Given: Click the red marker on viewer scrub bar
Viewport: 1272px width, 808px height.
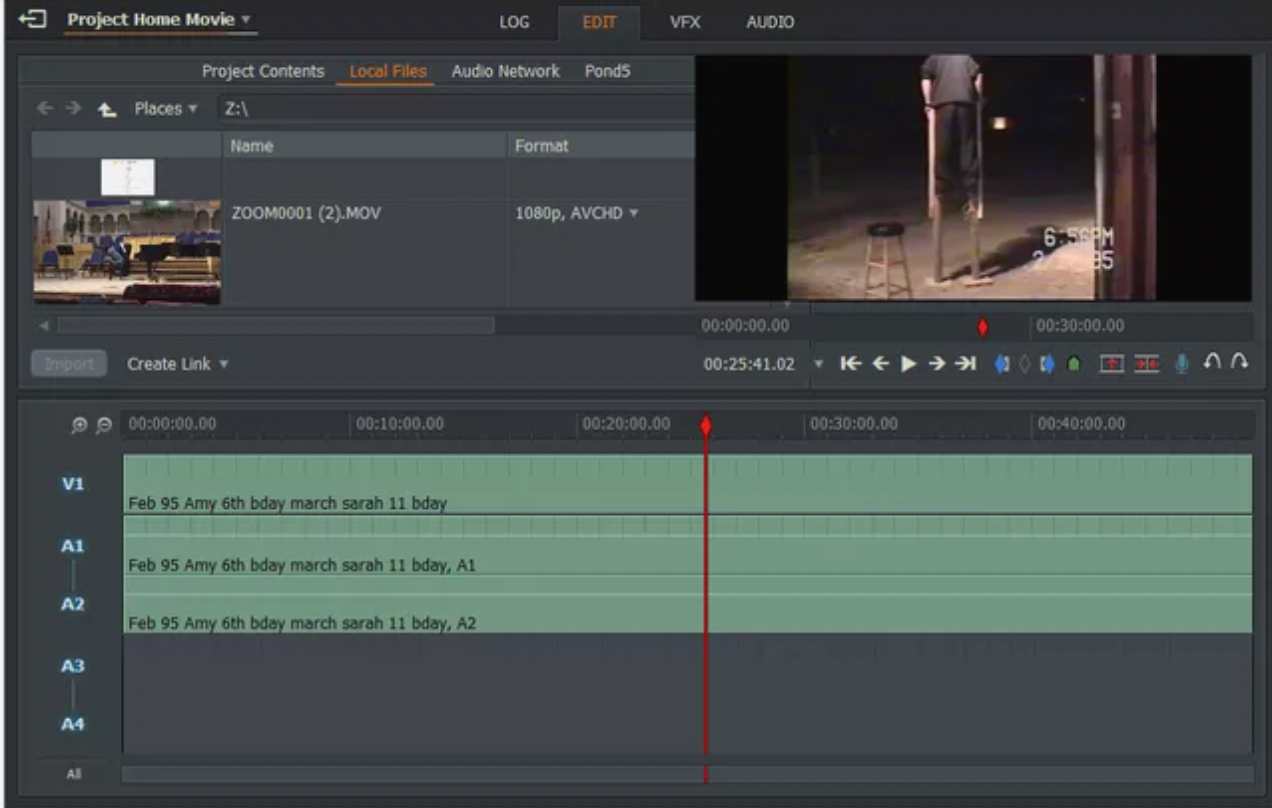Looking at the screenshot, I should 982,327.
